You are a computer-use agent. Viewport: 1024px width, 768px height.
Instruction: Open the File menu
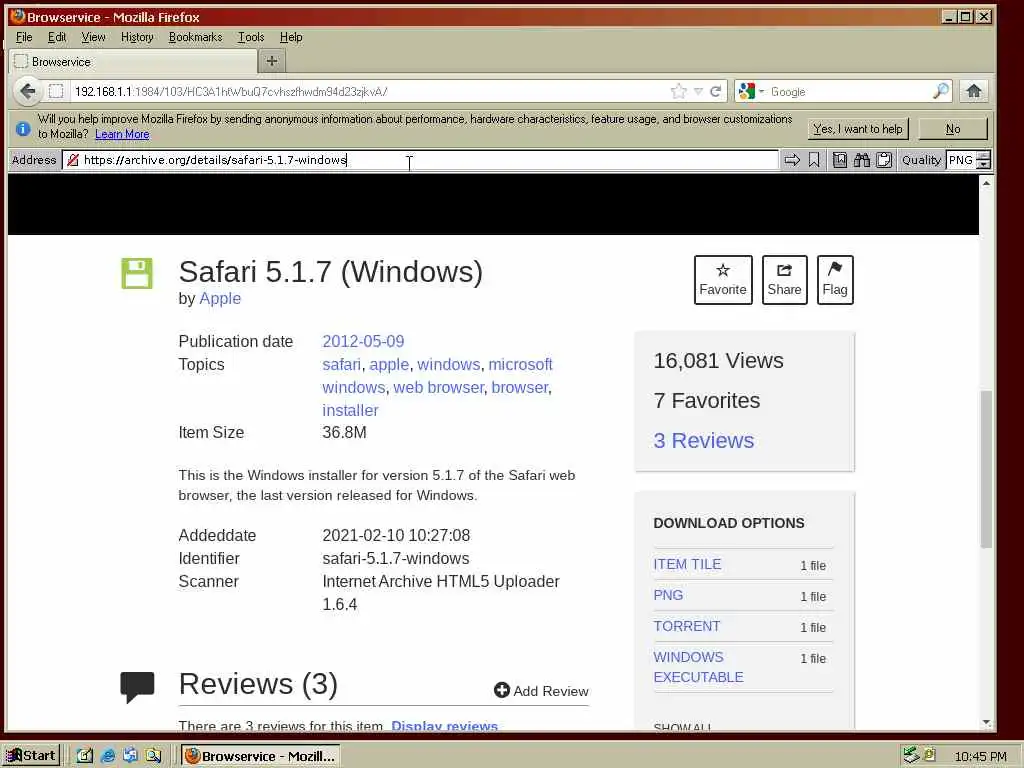pyautogui.click(x=24, y=37)
